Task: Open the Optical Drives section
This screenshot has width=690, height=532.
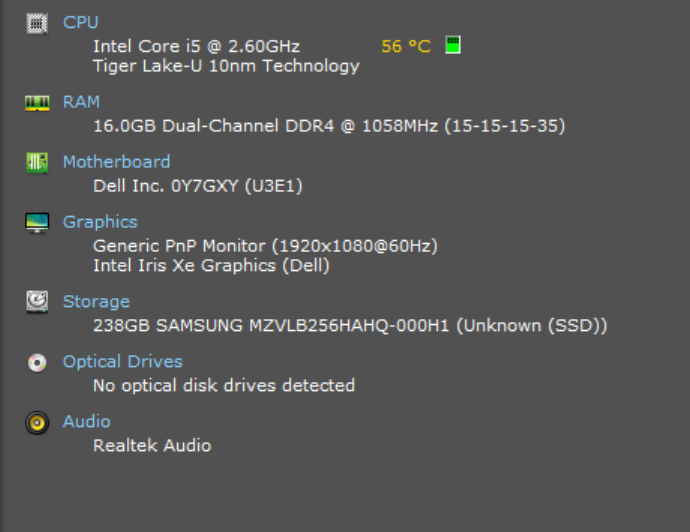Action: [122, 362]
